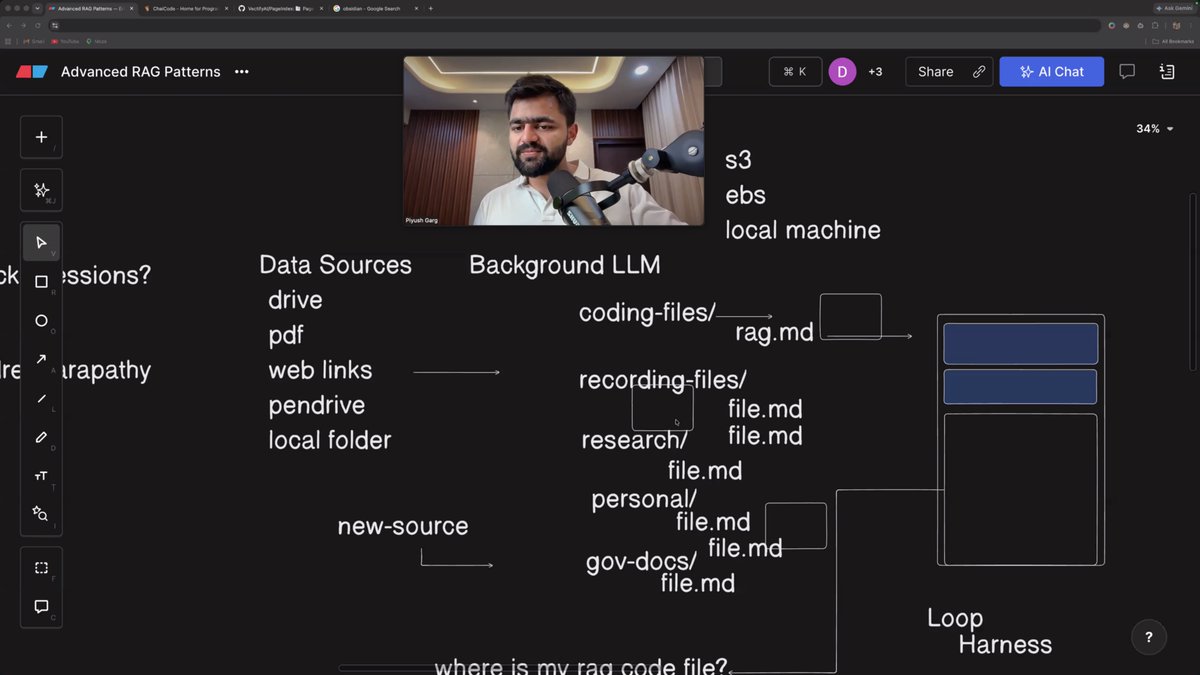Select the 'research/' text
The width and height of the screenshot is (1200, 675).
click(x=634, y=441)
